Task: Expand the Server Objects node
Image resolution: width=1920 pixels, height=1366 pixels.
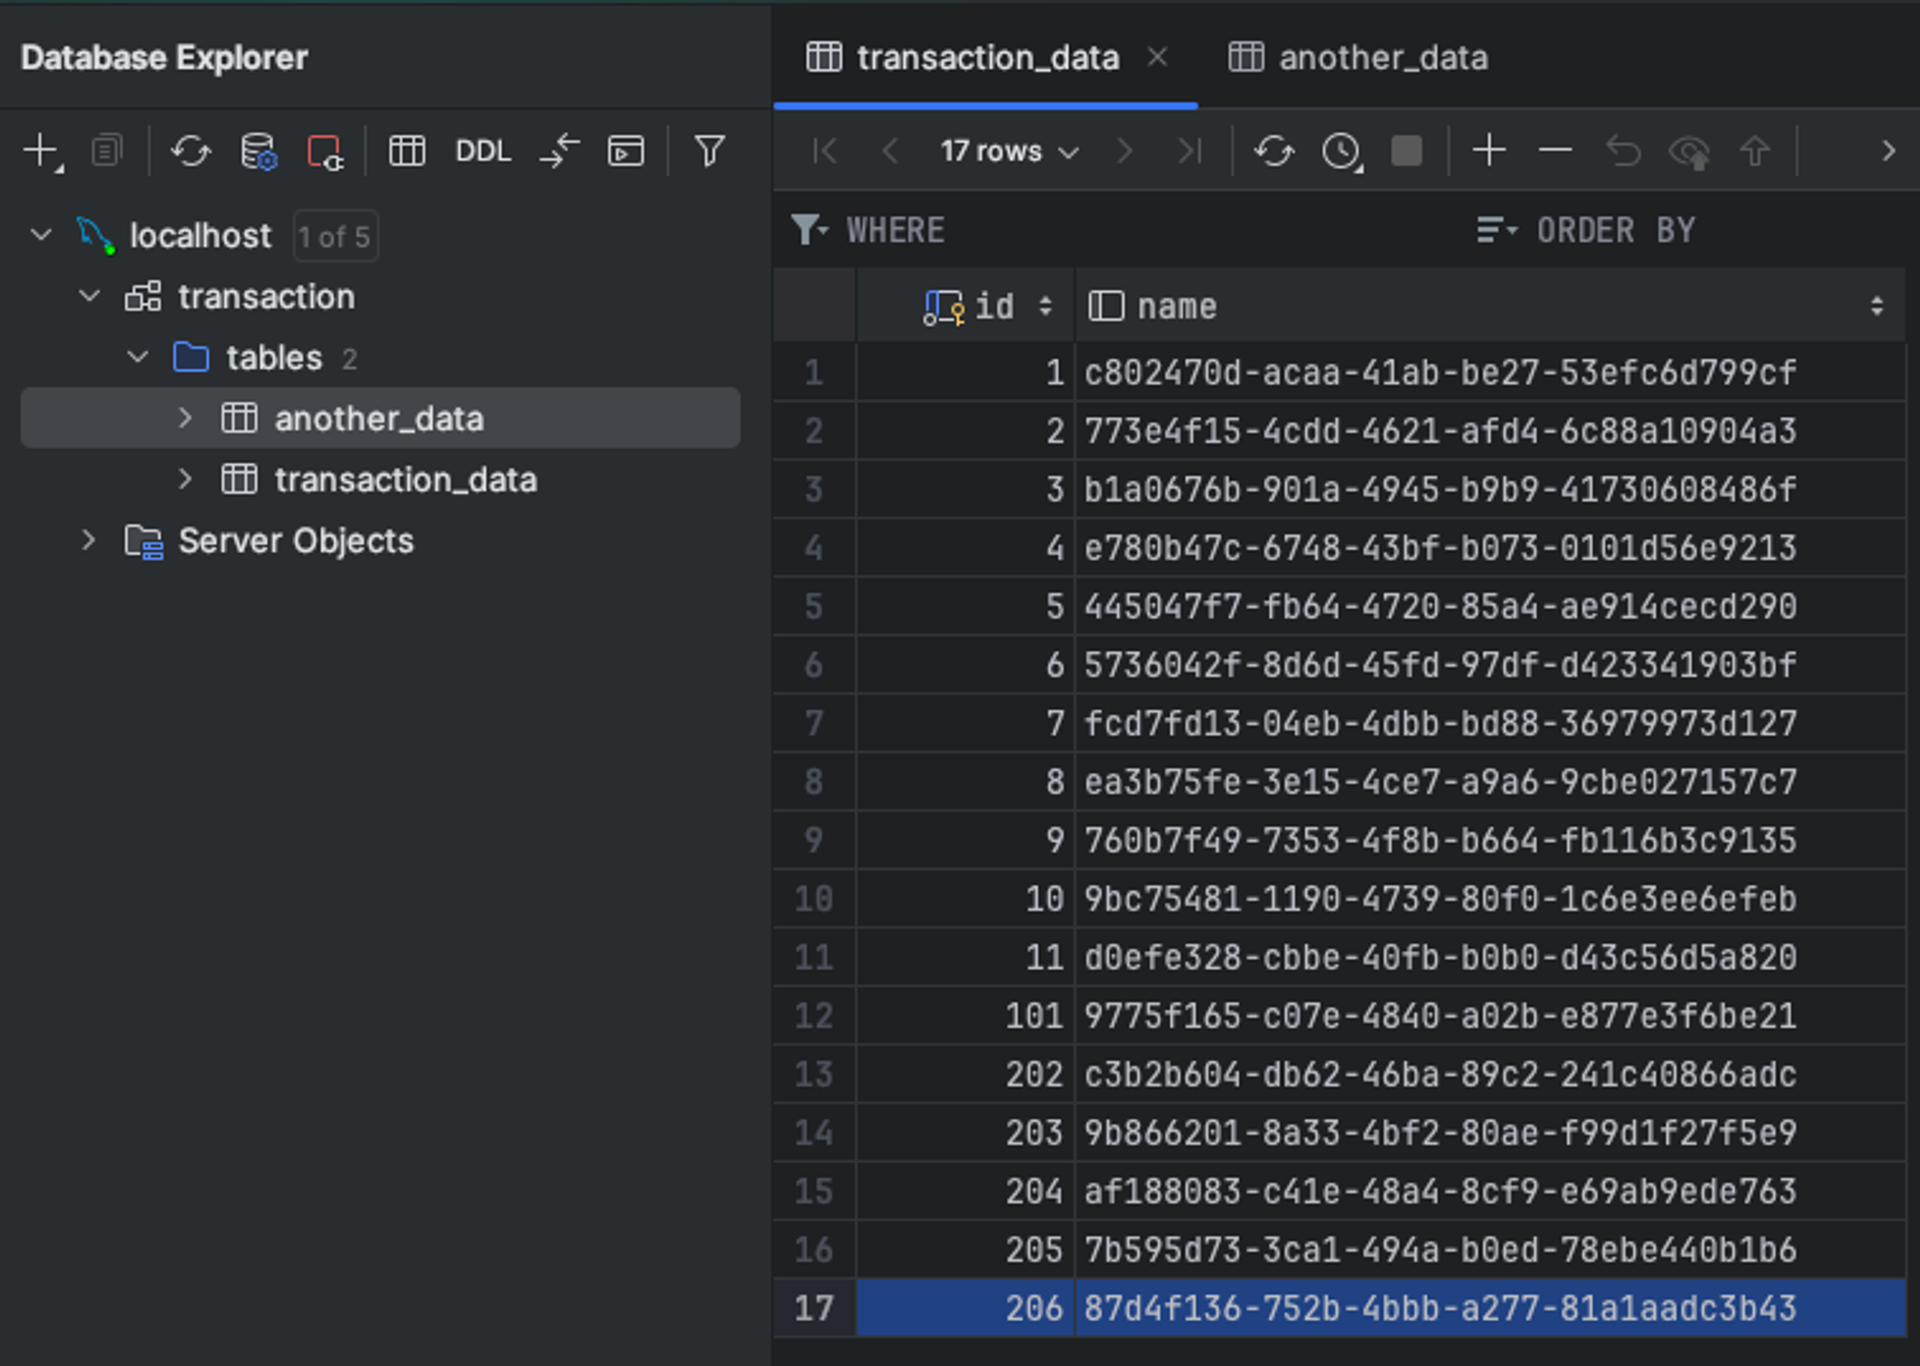Action: (x=88, y=541)
